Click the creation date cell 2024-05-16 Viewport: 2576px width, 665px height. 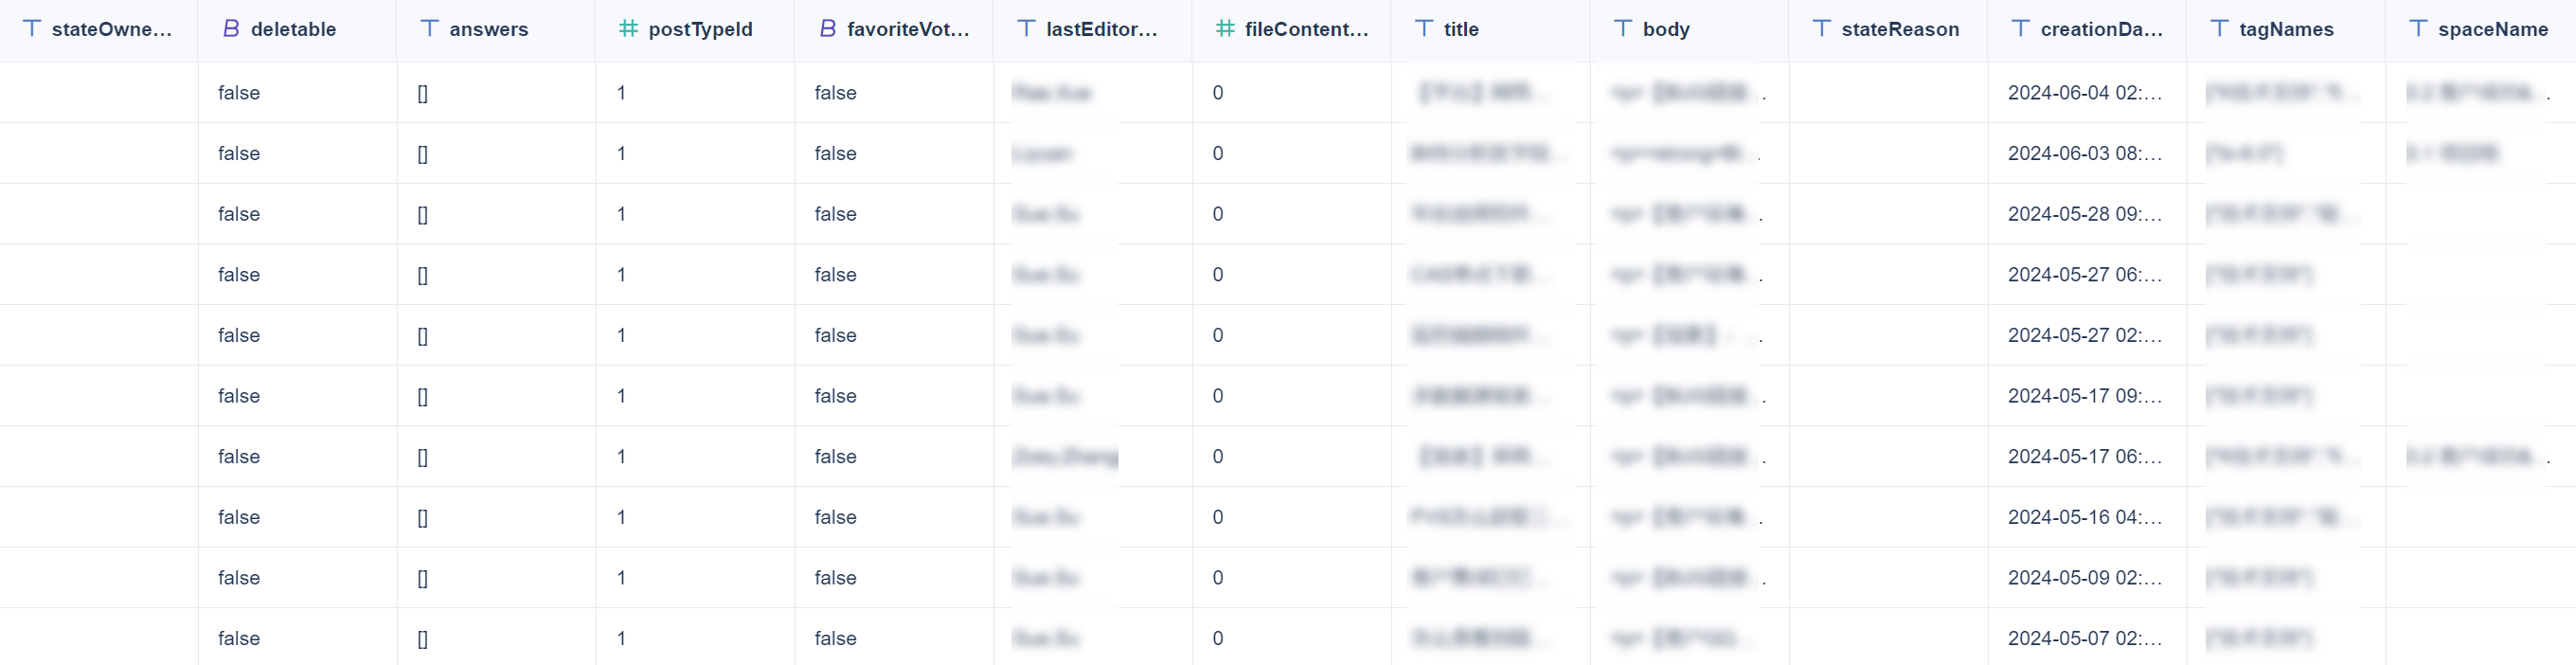pyautogui.click(x=2084, y=517)
